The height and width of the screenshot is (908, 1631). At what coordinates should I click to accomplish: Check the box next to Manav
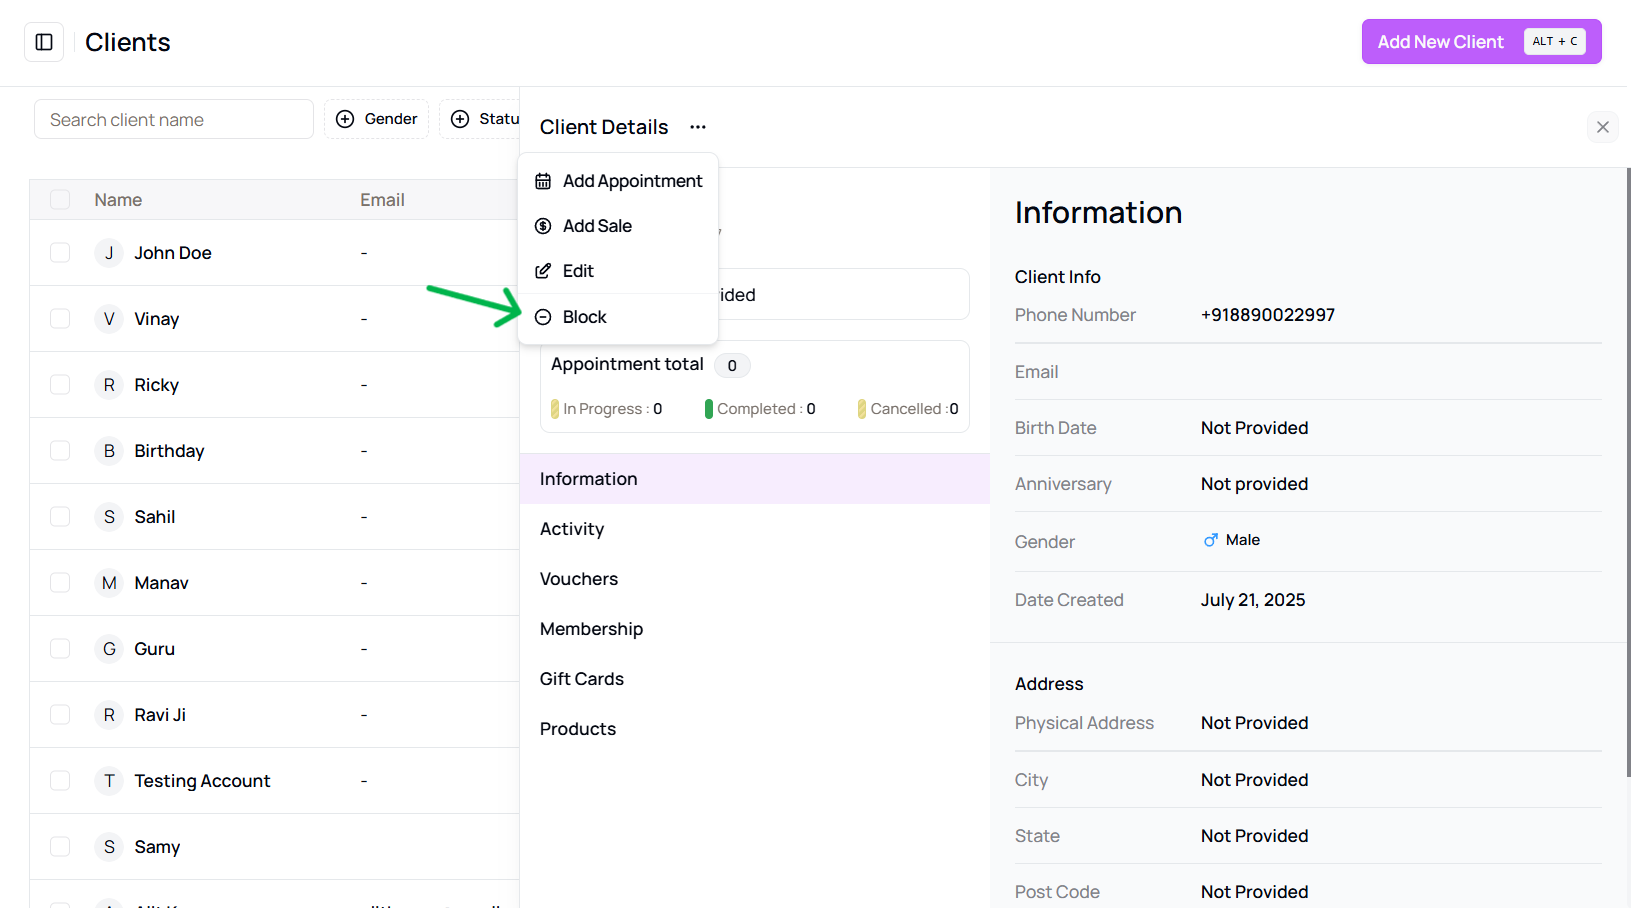coord(60,583)
